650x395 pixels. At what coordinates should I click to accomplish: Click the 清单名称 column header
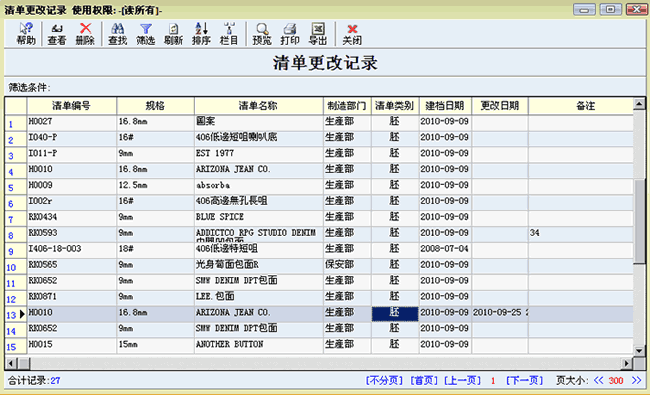[x=259, y=106]
